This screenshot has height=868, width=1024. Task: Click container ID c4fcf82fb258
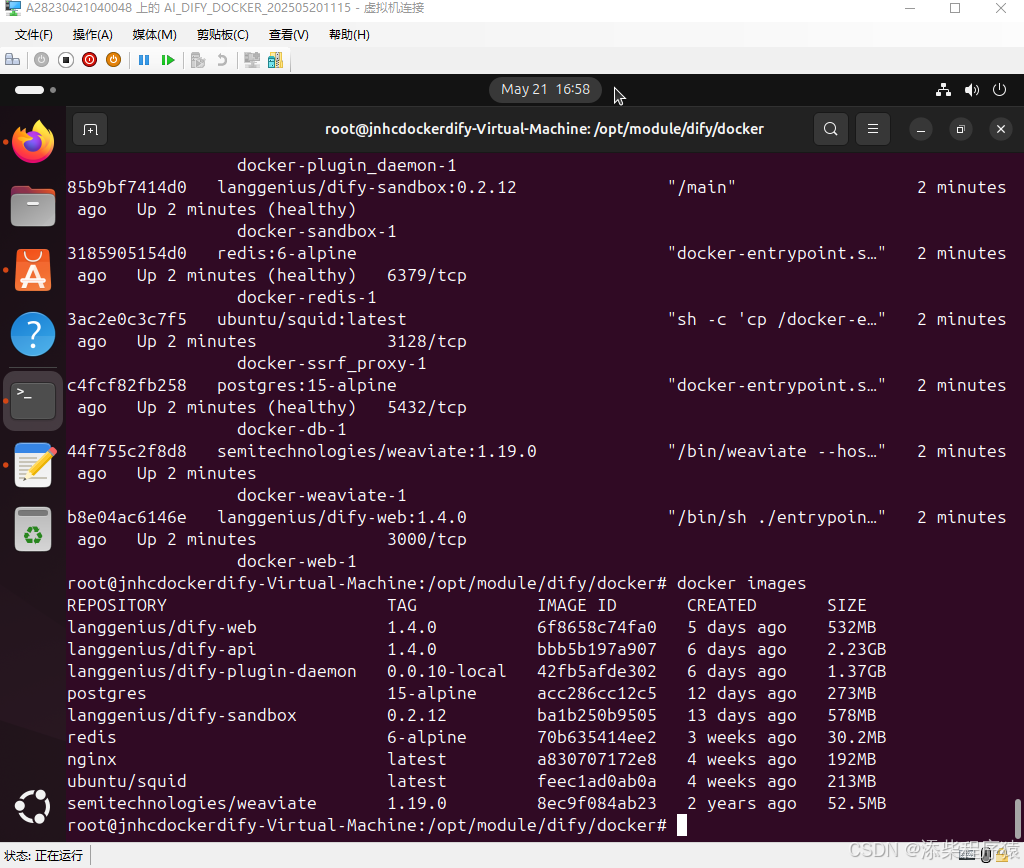[127, 385]
